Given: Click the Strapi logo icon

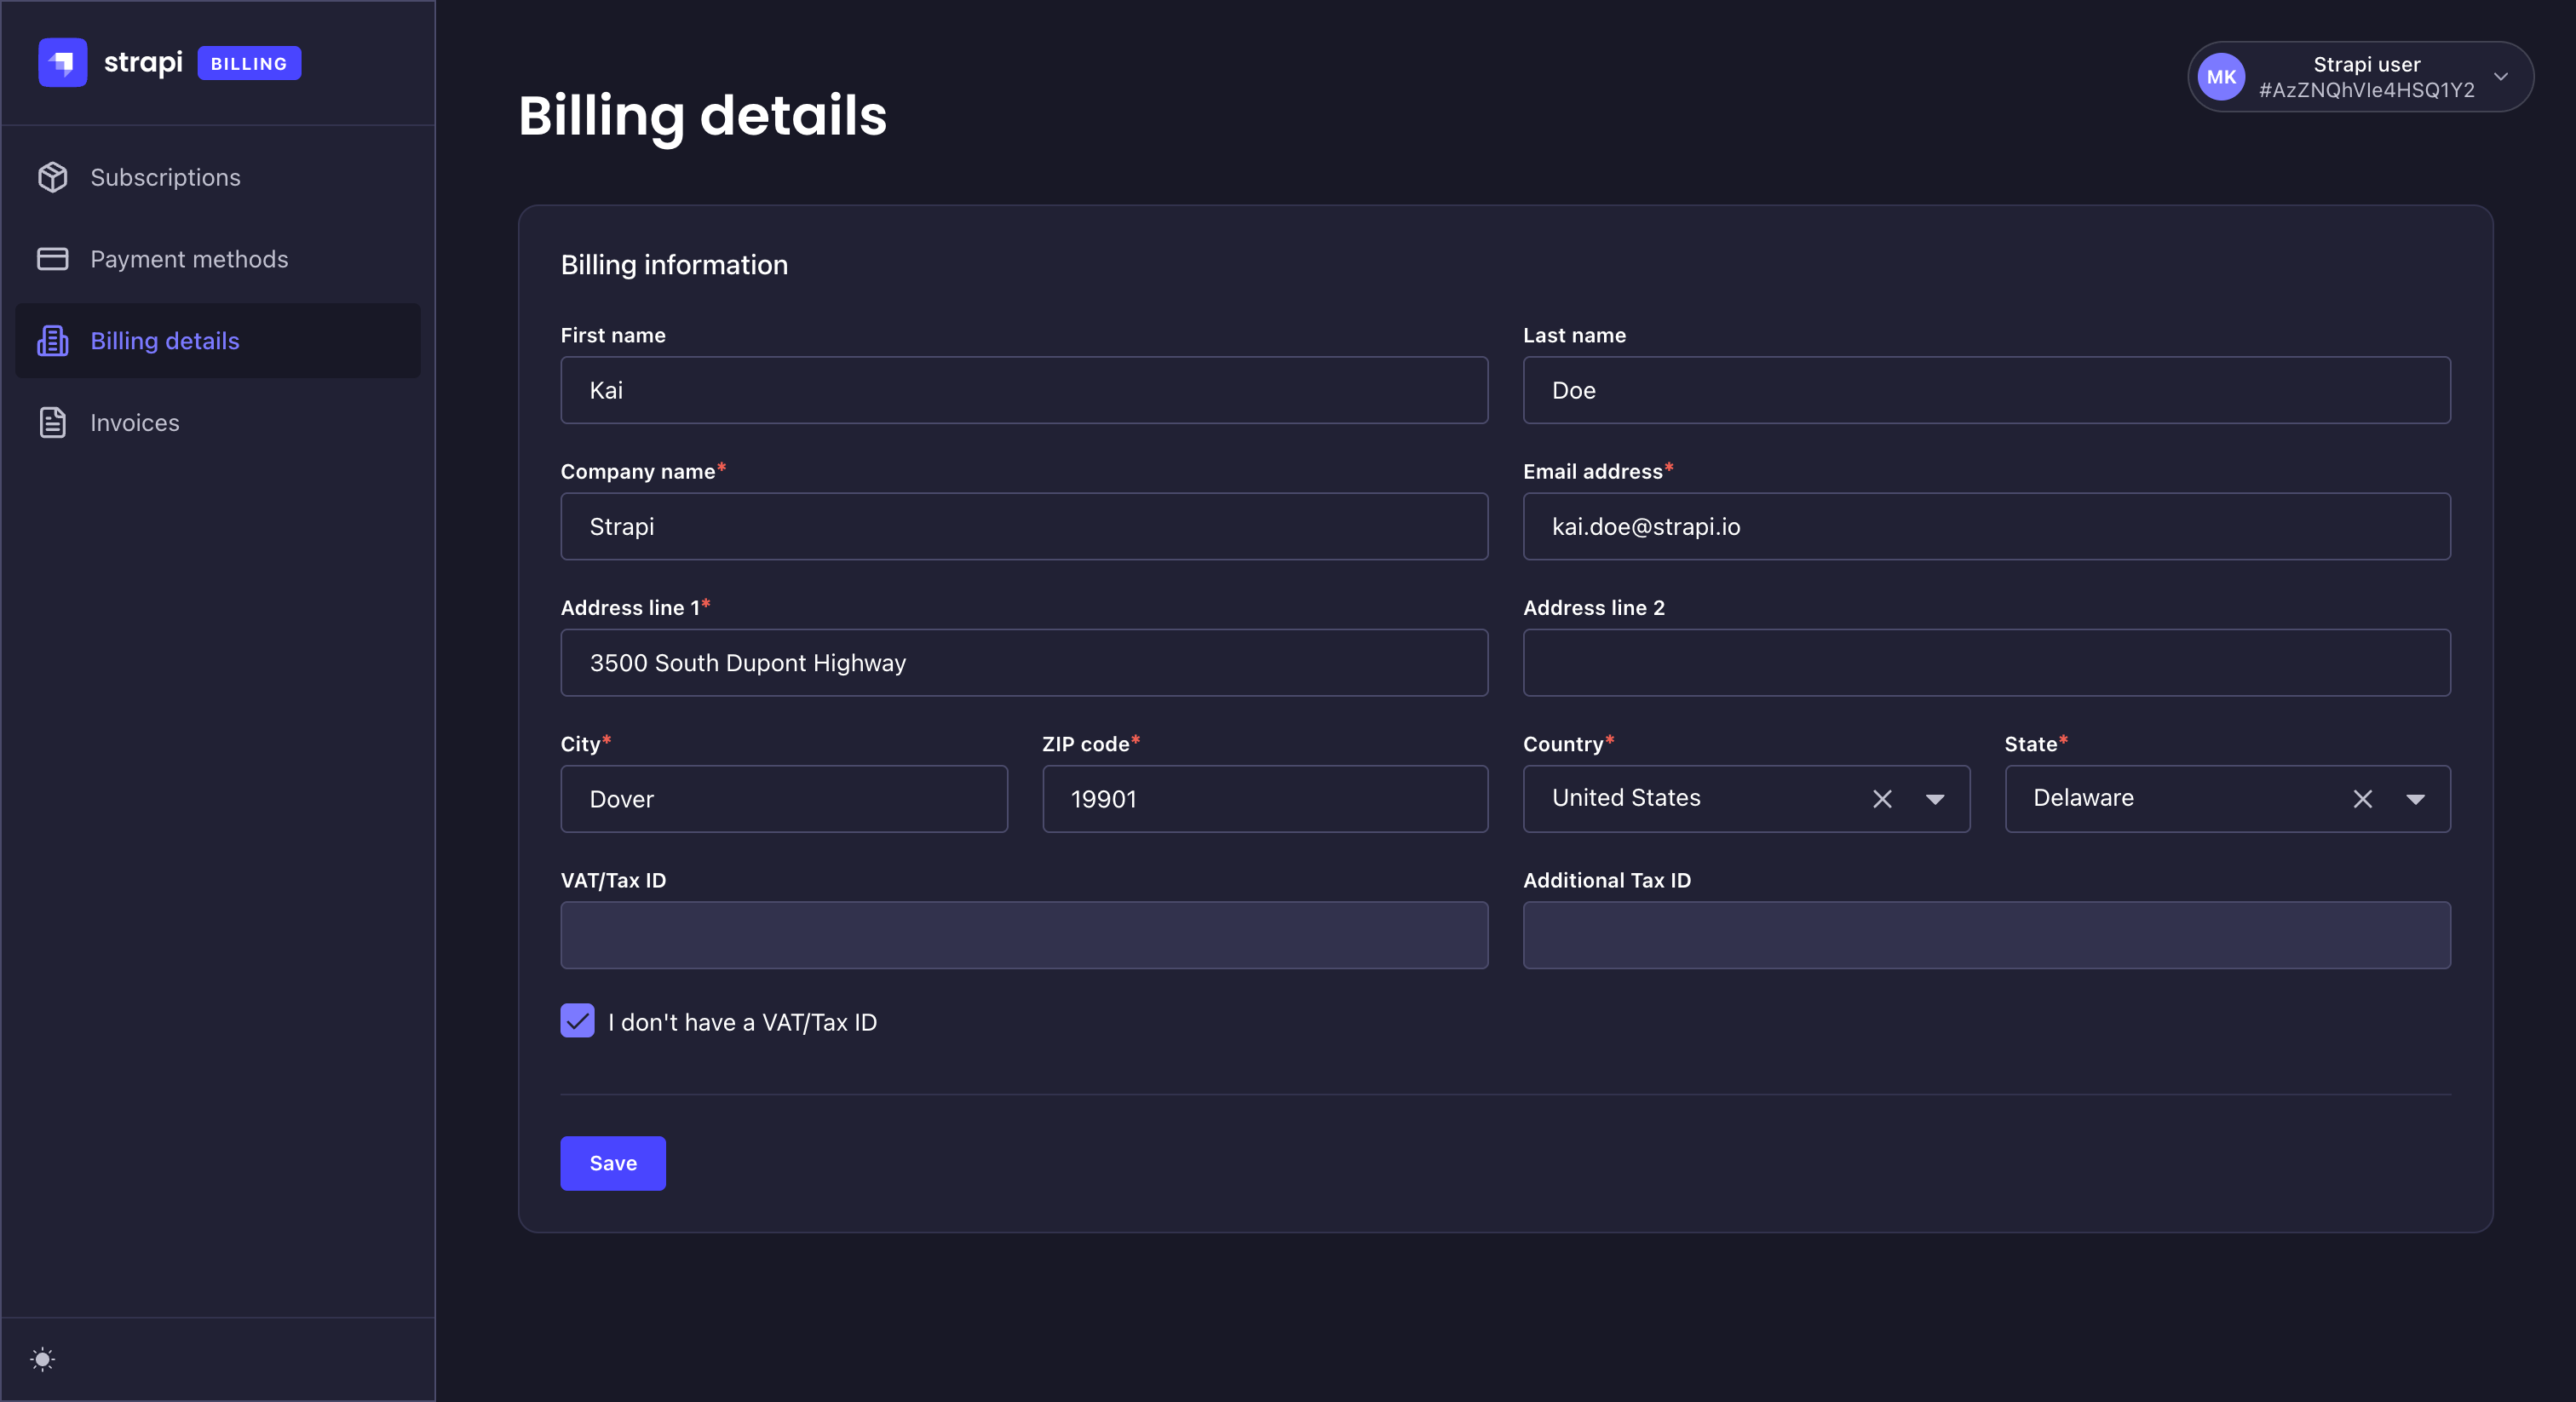Looking at the screenshot, I should pos(62,63).
